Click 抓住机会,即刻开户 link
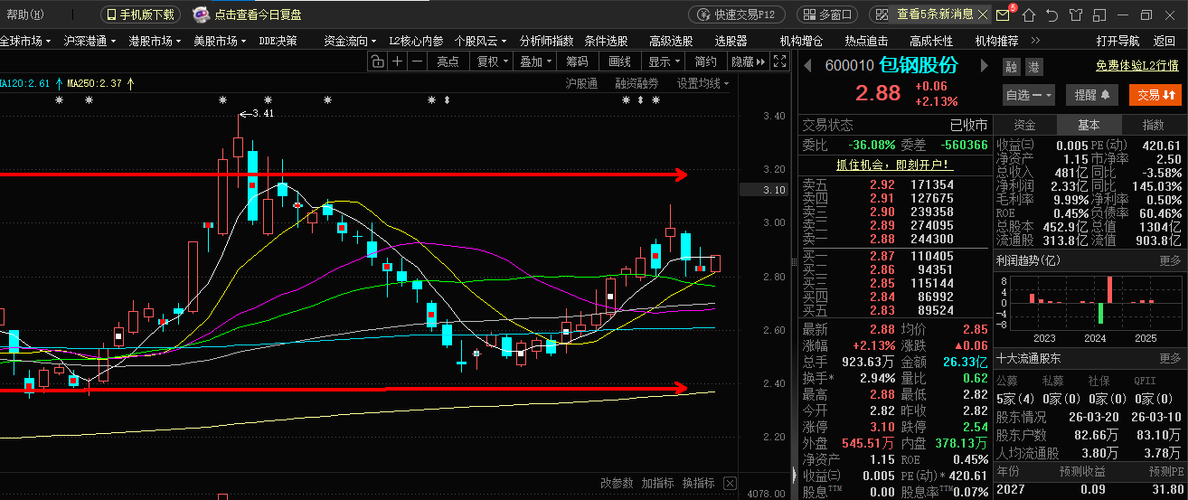1188x500 pixels. [x=895, y=164]
